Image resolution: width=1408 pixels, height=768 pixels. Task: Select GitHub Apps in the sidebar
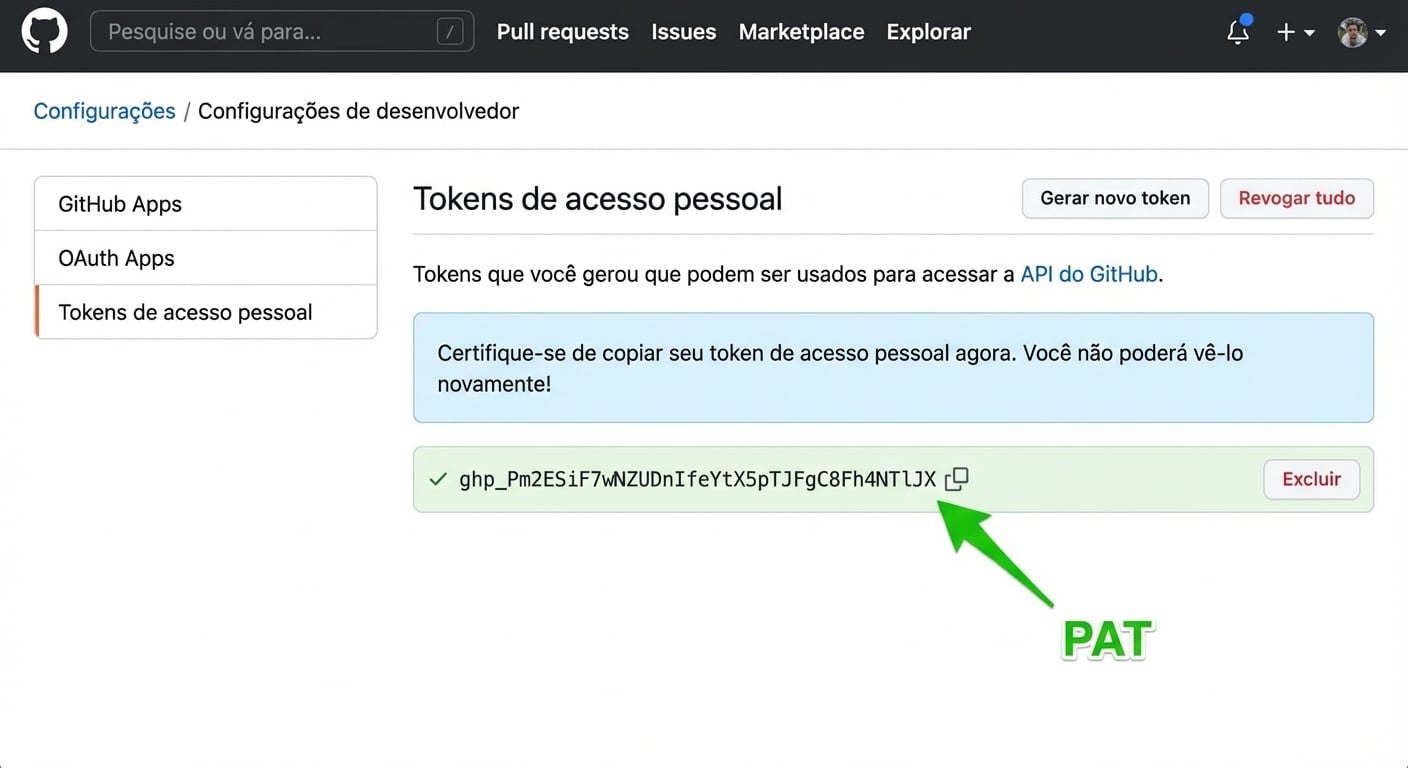(x=206, y=204)
